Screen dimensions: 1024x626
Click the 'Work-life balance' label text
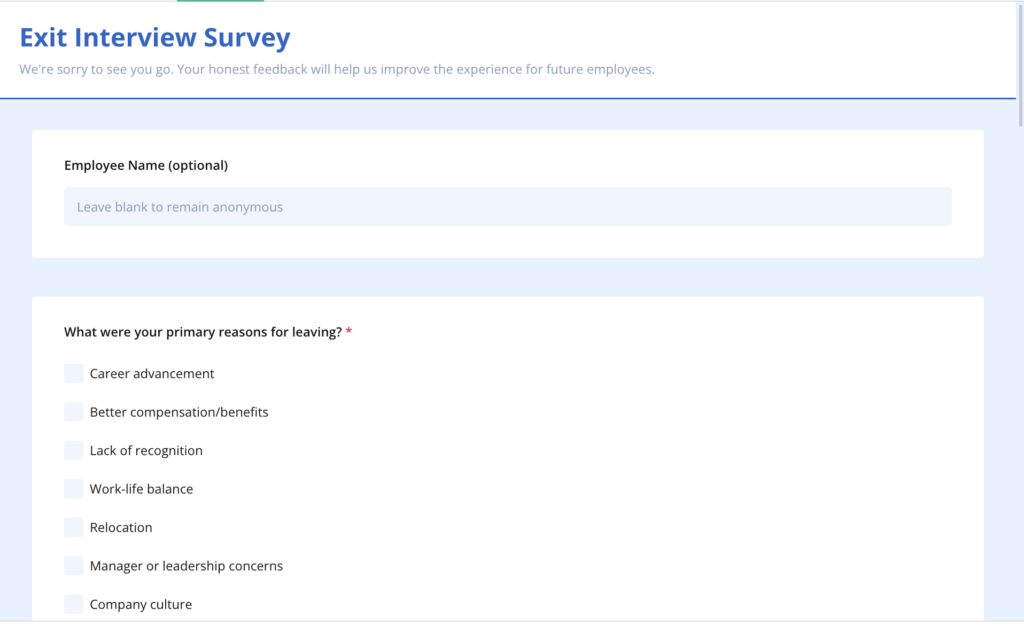(x=141, y=489)
